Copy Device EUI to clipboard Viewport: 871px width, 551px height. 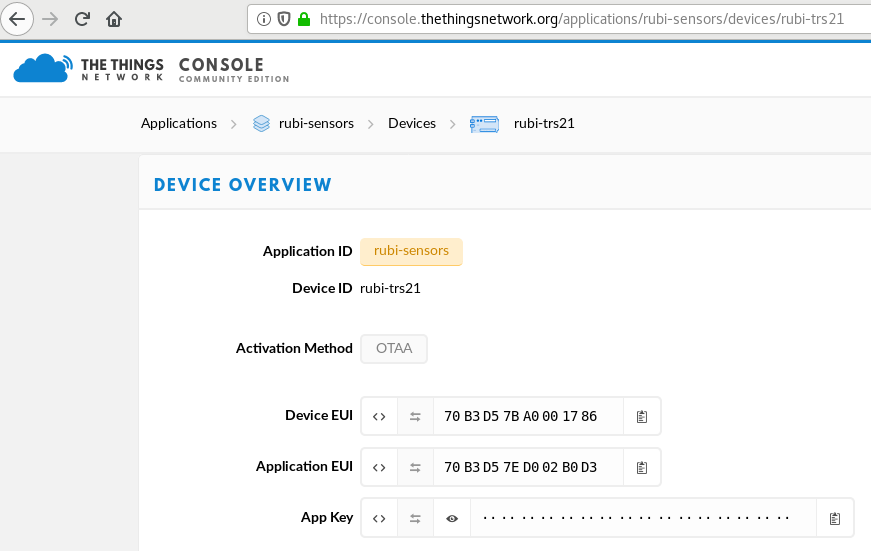[642, 417]
